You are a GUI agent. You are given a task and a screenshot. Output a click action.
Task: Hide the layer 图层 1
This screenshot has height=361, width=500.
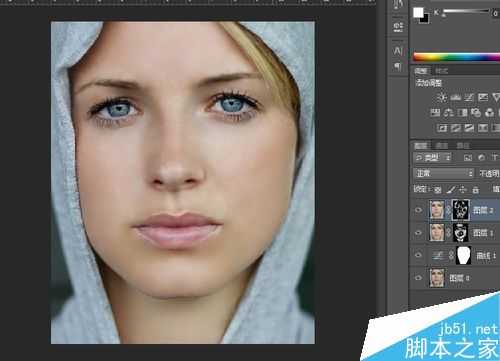pos(419,233)
